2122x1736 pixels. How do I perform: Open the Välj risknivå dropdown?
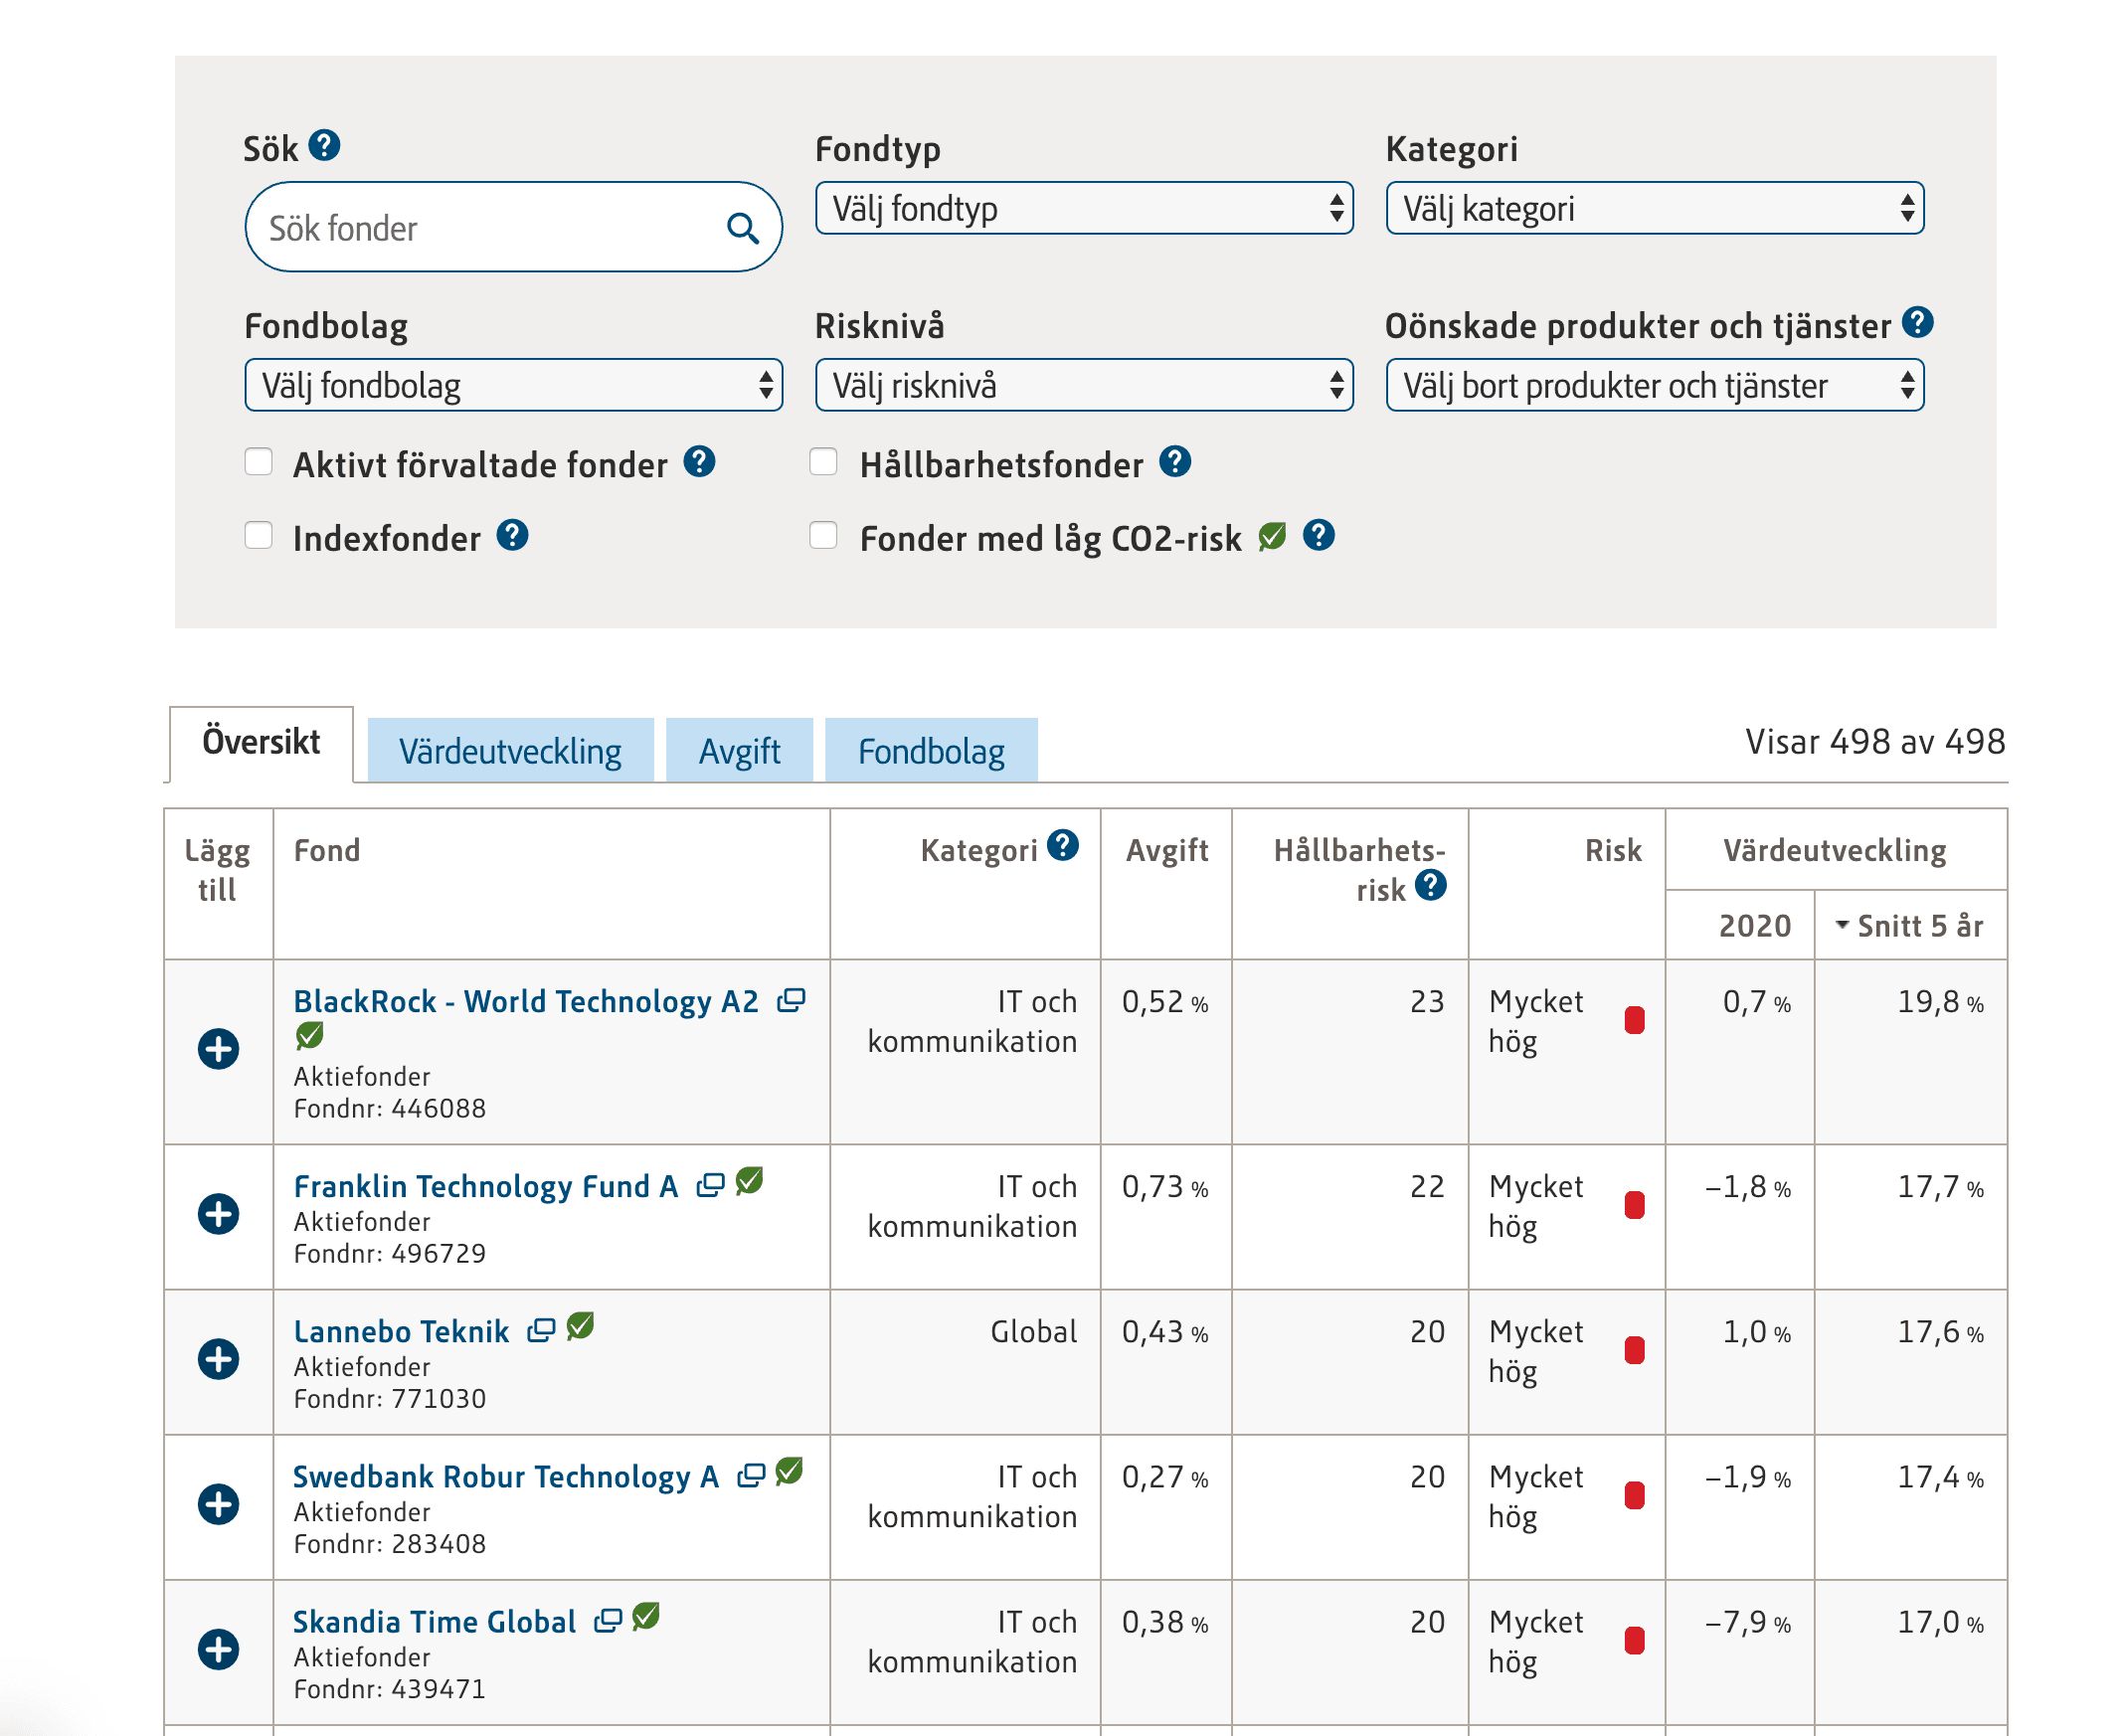click(1084, 385)
